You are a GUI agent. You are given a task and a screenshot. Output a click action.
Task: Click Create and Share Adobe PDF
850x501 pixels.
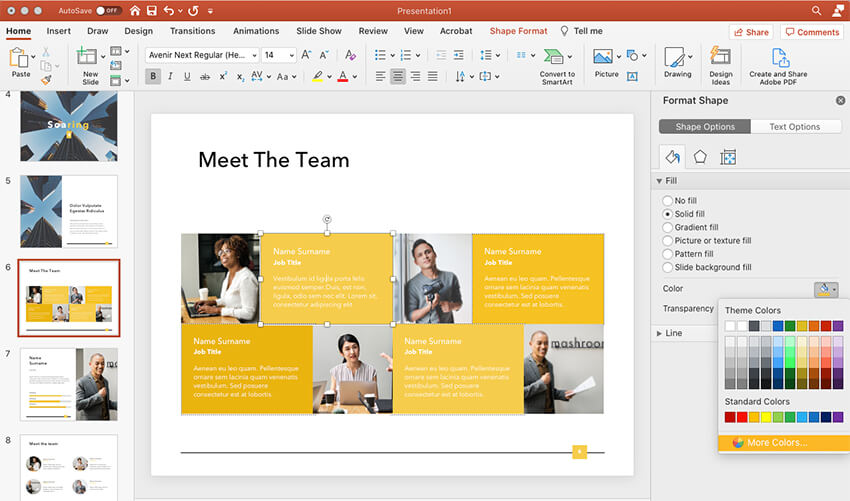point(778,66)
